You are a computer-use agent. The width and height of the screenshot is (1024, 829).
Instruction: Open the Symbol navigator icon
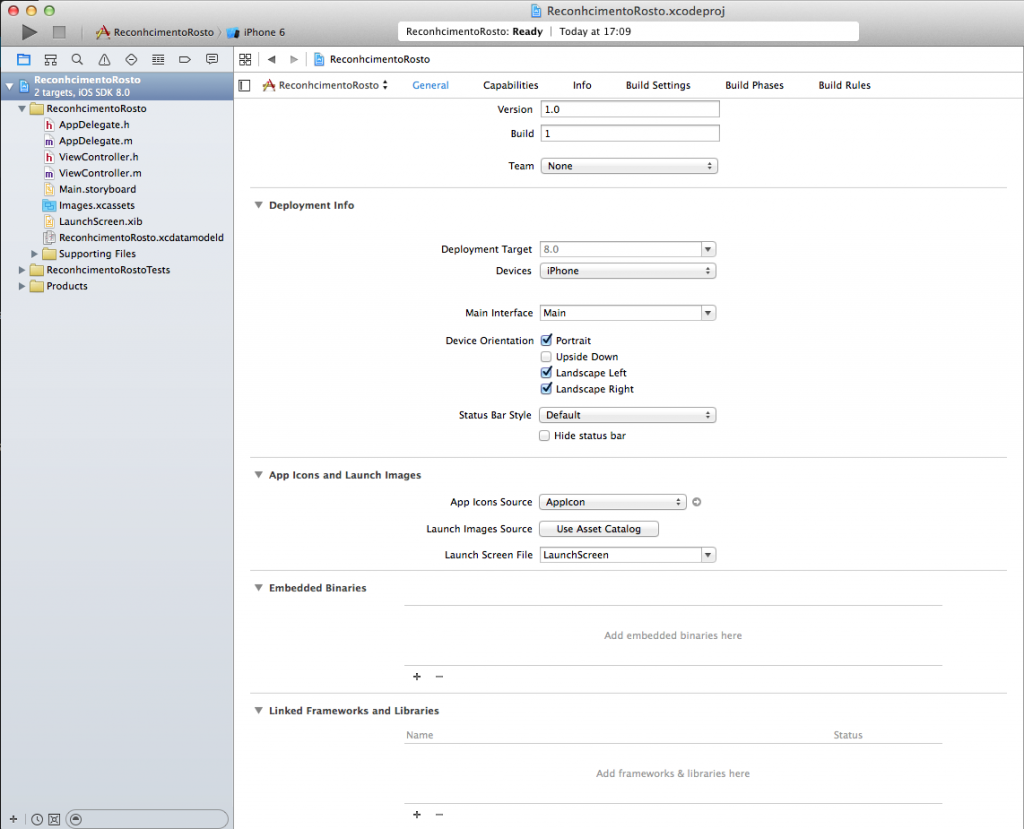(x=50, y=59)
